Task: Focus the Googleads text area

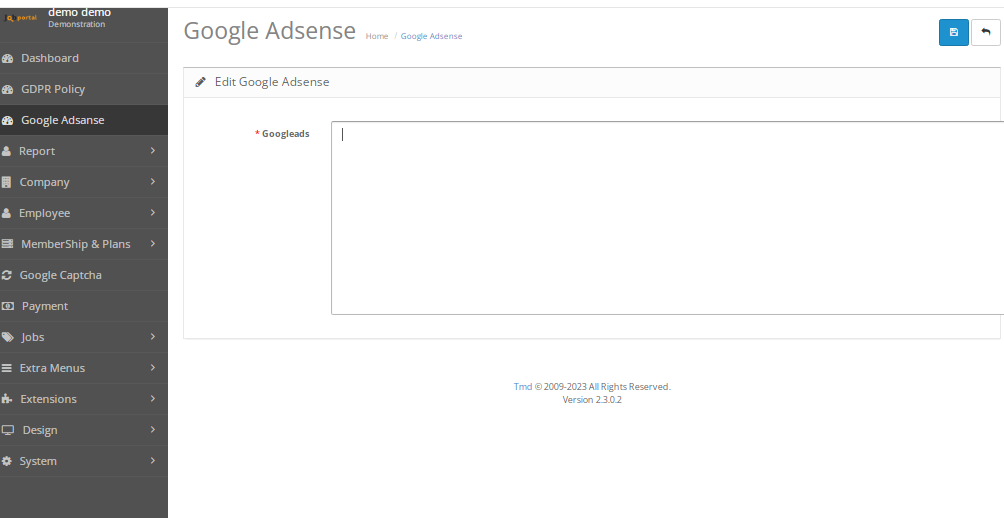Action: coord(665,218)
